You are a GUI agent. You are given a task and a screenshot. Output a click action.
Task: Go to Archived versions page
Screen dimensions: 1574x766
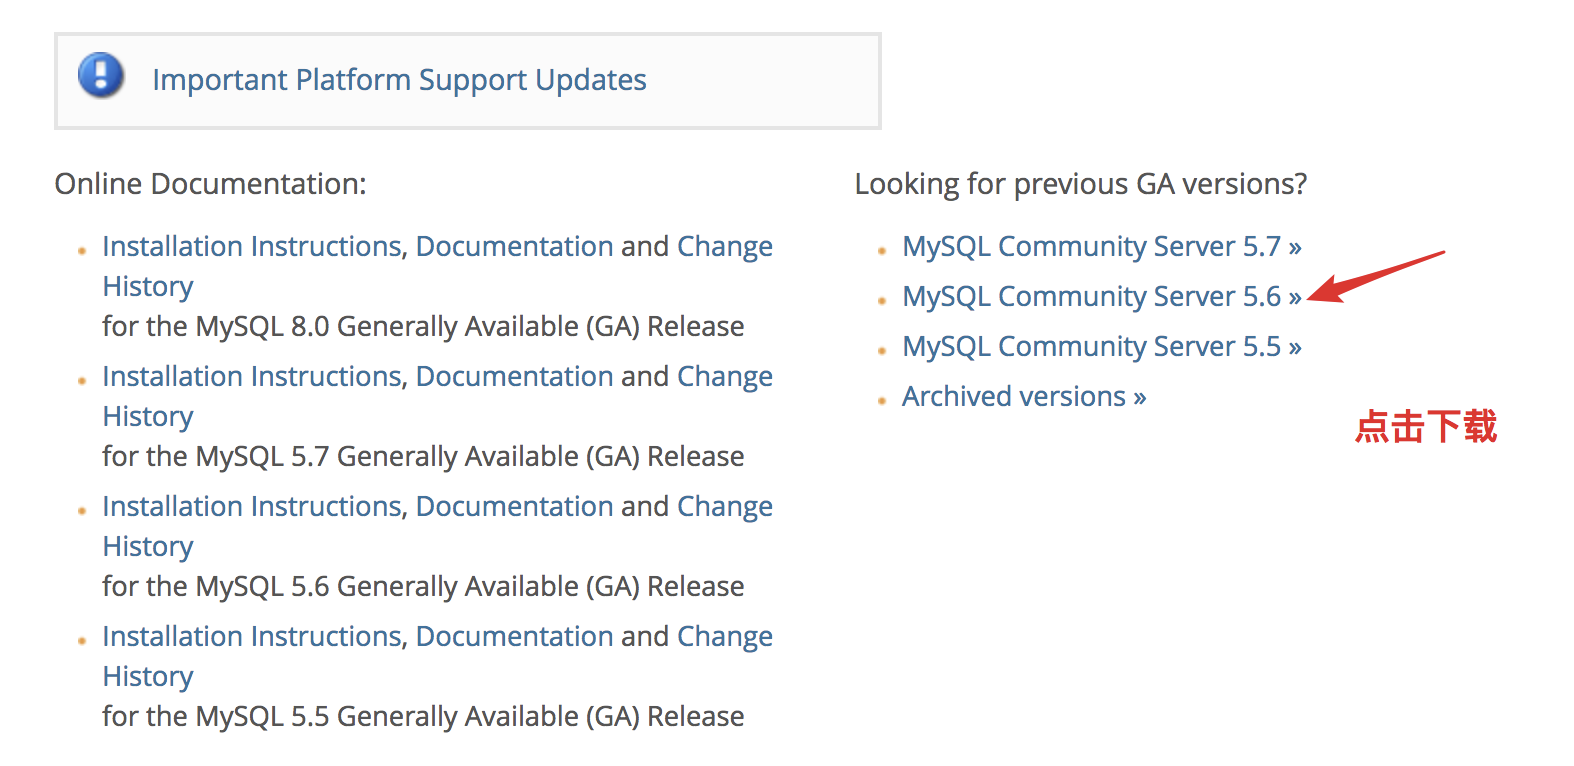[1024, 396]
